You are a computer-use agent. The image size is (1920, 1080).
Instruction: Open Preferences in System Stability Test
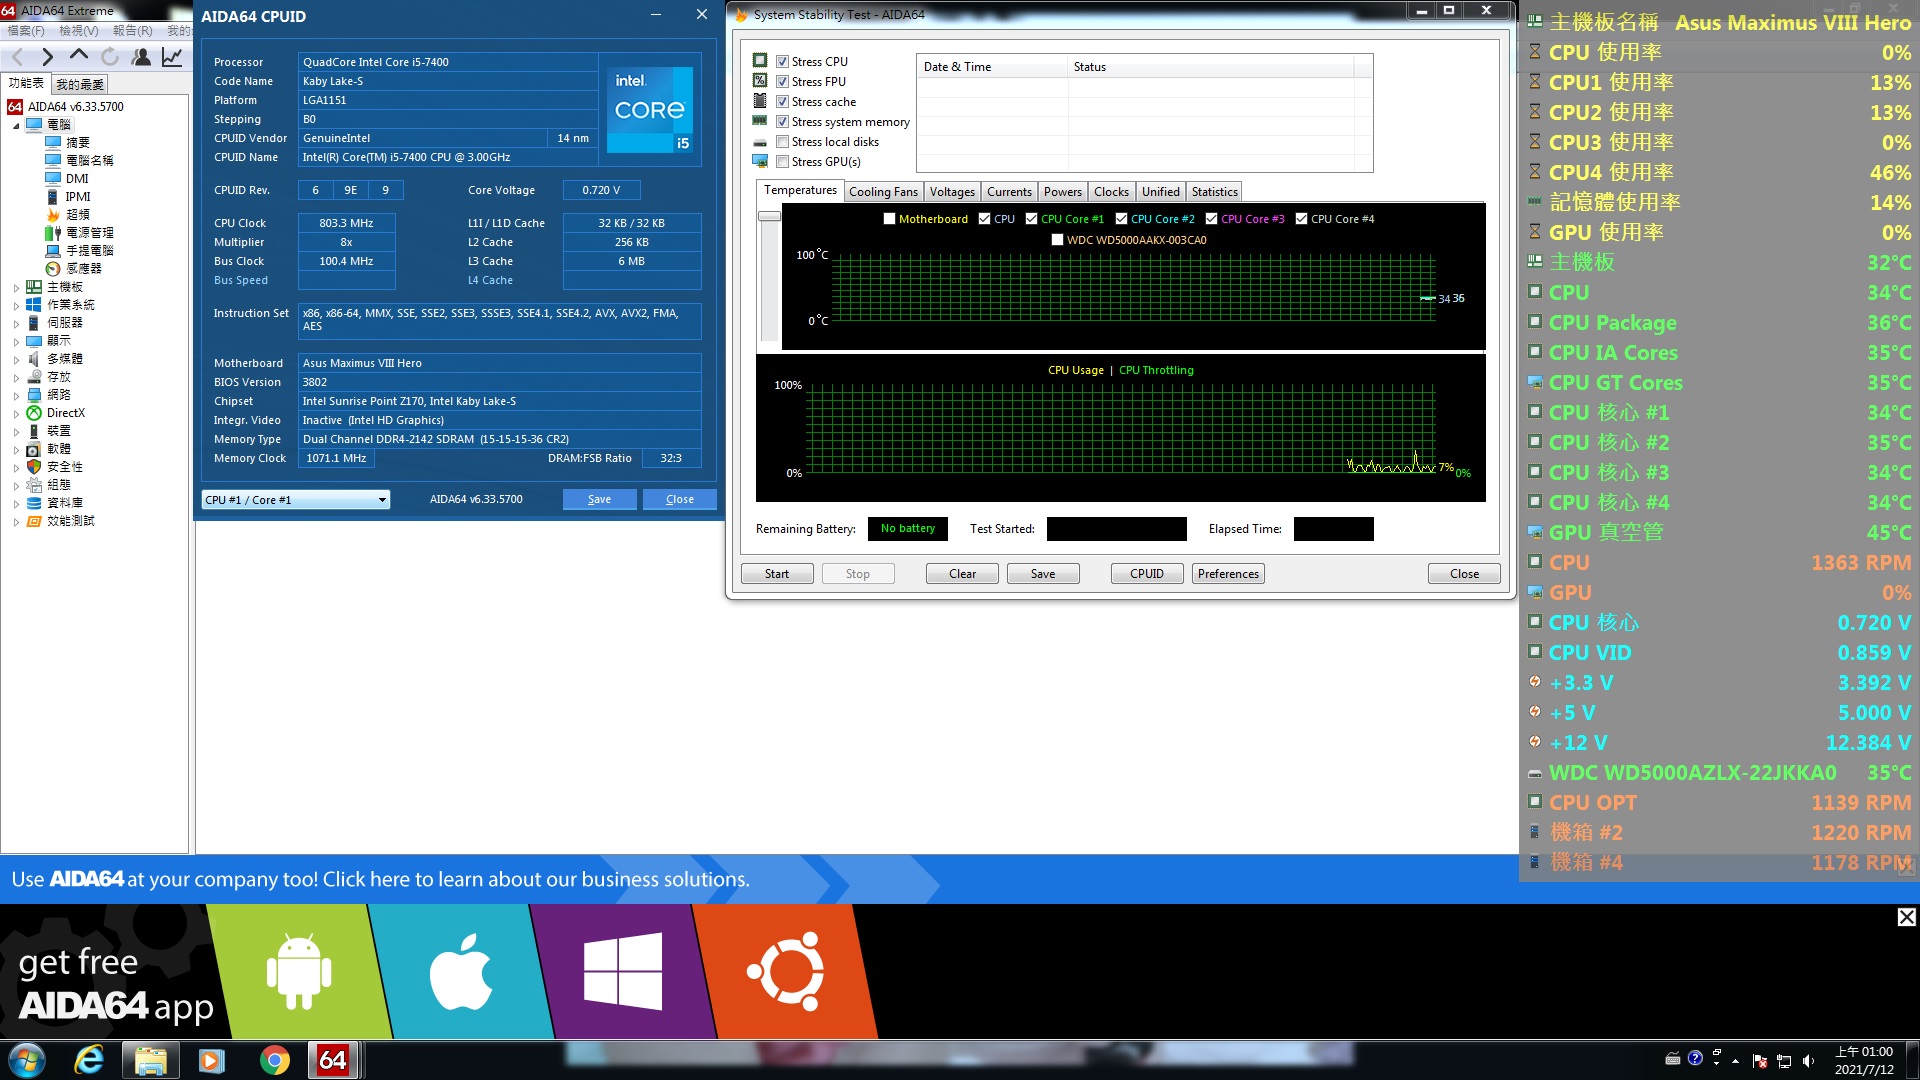pos(1228,574)
